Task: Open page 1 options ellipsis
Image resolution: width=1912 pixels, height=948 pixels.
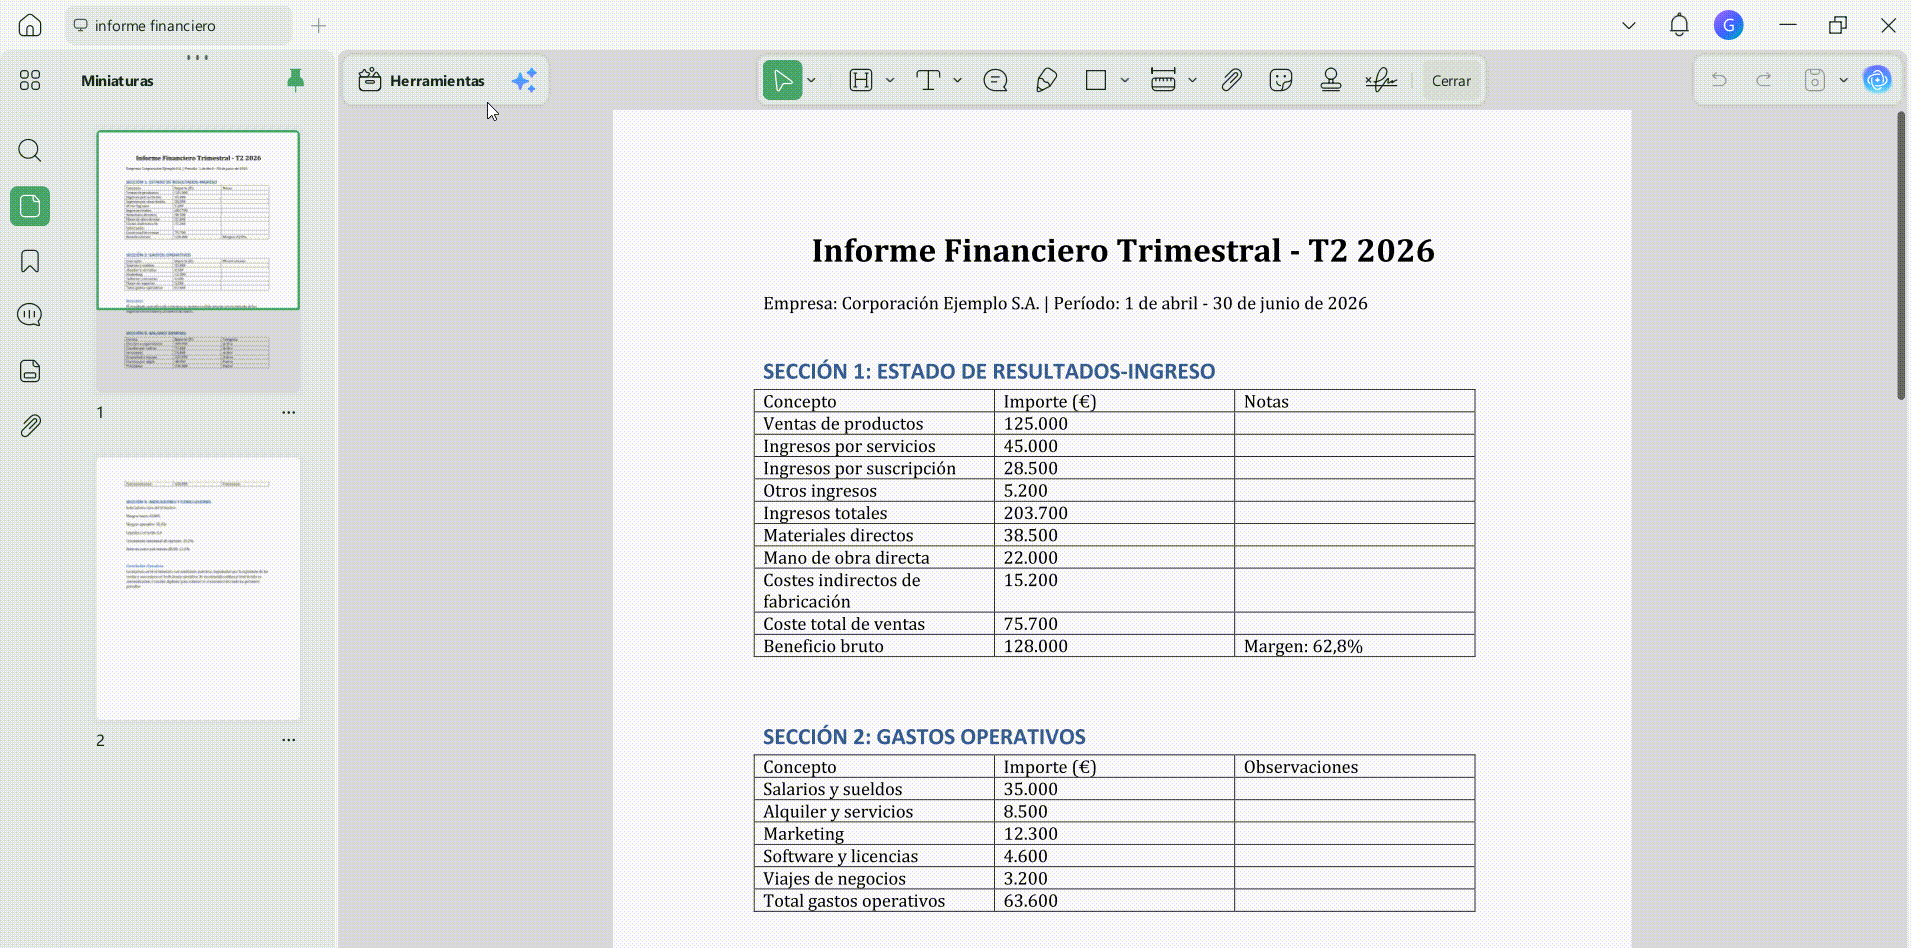Action: pyautogui.click(x=288, y=412)
